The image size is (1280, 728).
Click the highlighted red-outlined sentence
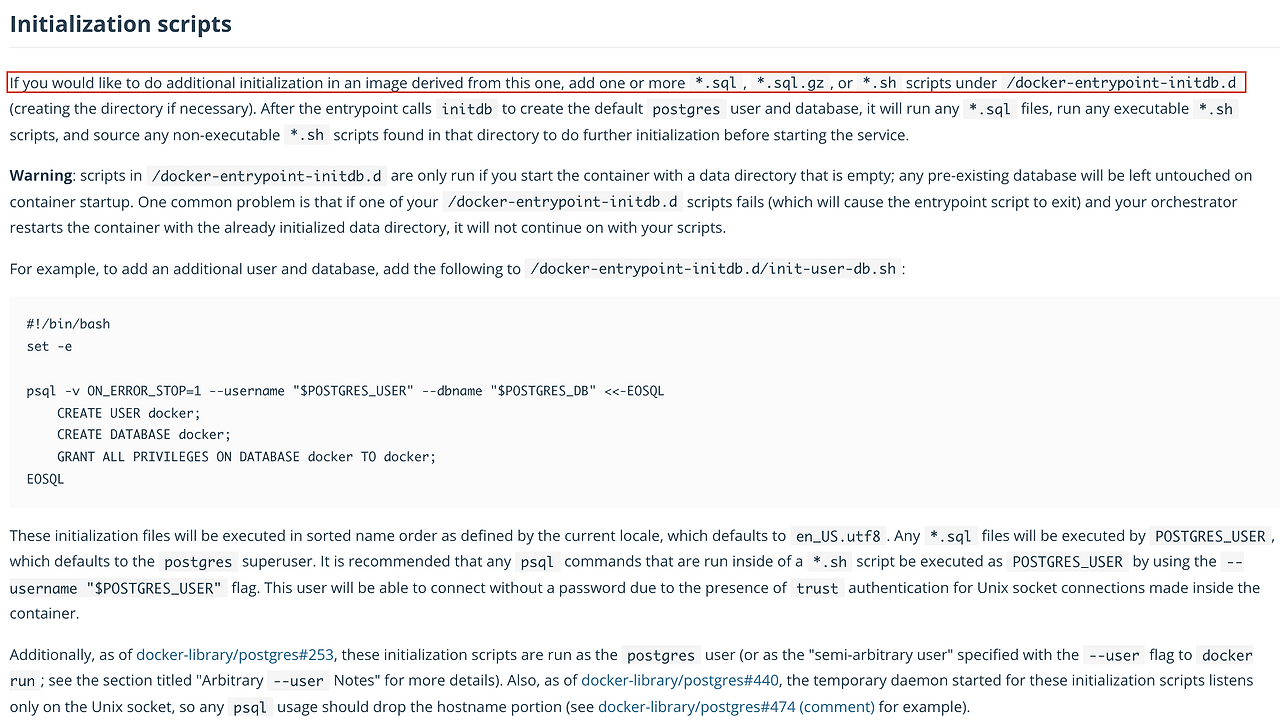click(626, 83)
